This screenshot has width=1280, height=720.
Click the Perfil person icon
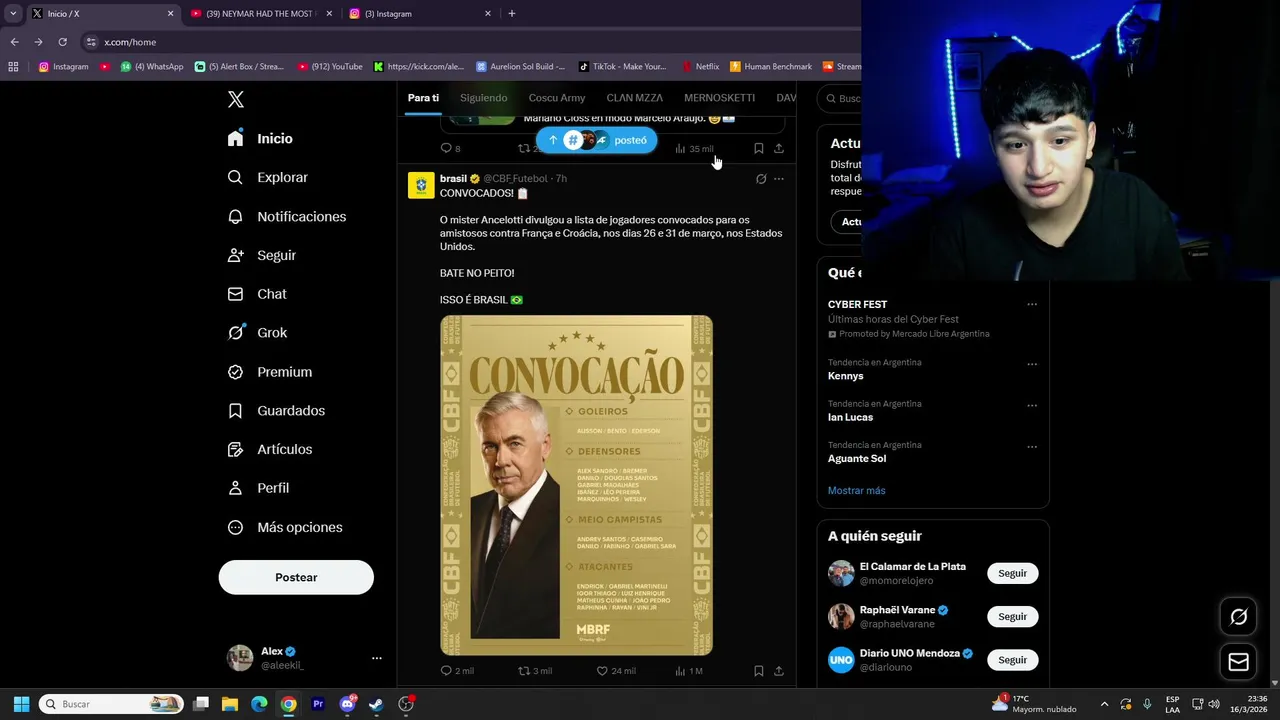point(235,488)
